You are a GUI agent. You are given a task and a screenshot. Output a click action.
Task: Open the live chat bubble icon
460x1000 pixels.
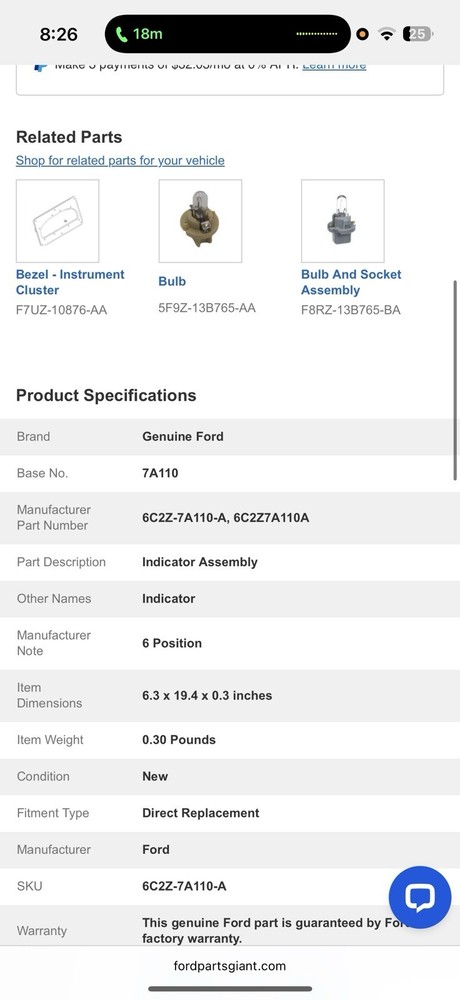point(420,897)
